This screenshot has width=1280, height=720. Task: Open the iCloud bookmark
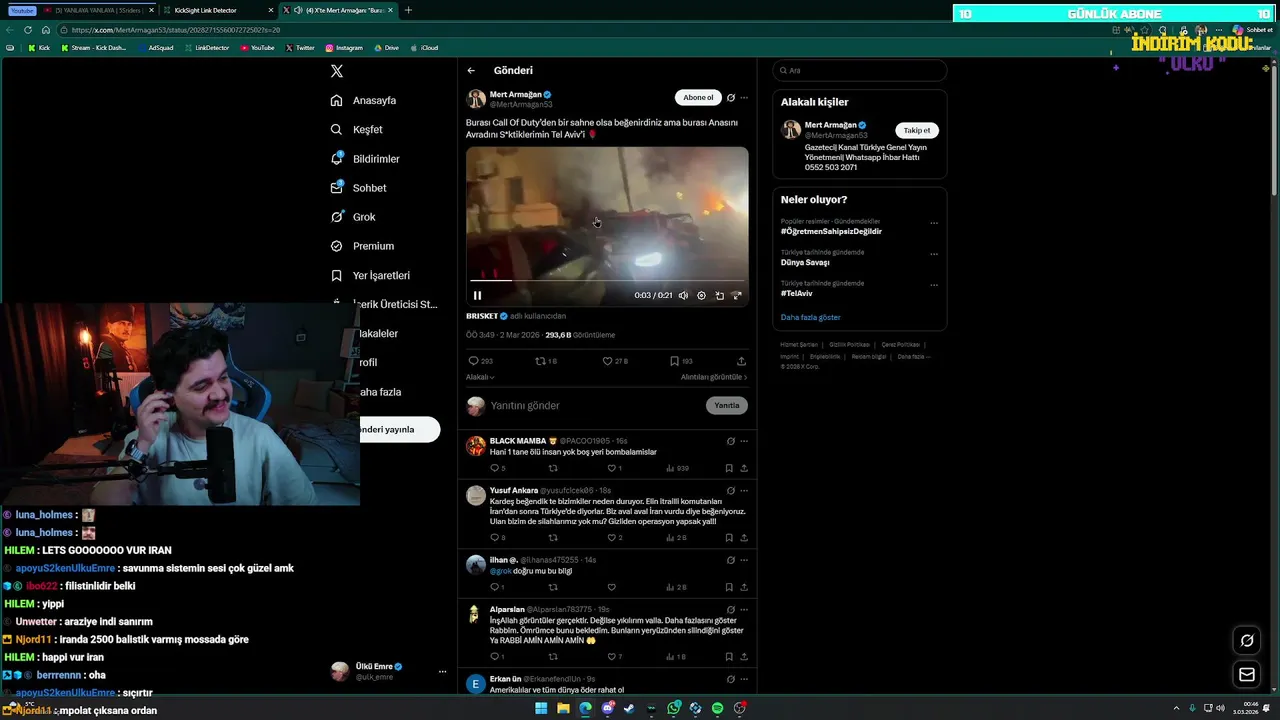coord(424,47)
